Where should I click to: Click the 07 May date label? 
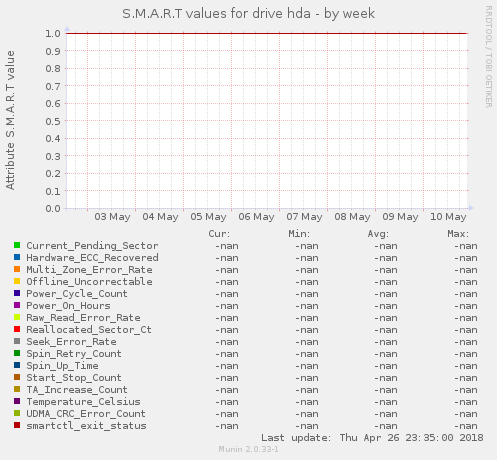click(304, 217)
